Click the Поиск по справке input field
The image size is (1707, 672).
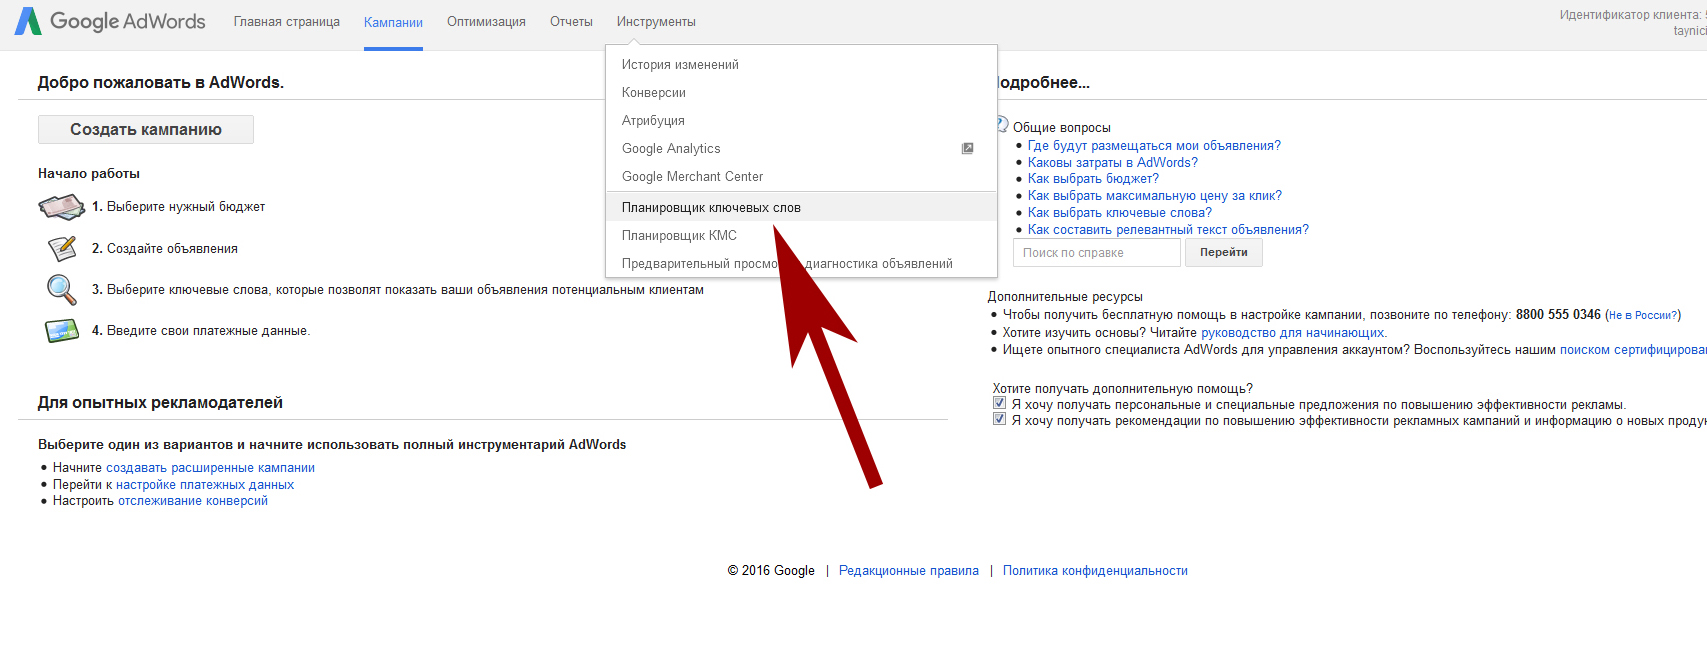click(1098, 252)
